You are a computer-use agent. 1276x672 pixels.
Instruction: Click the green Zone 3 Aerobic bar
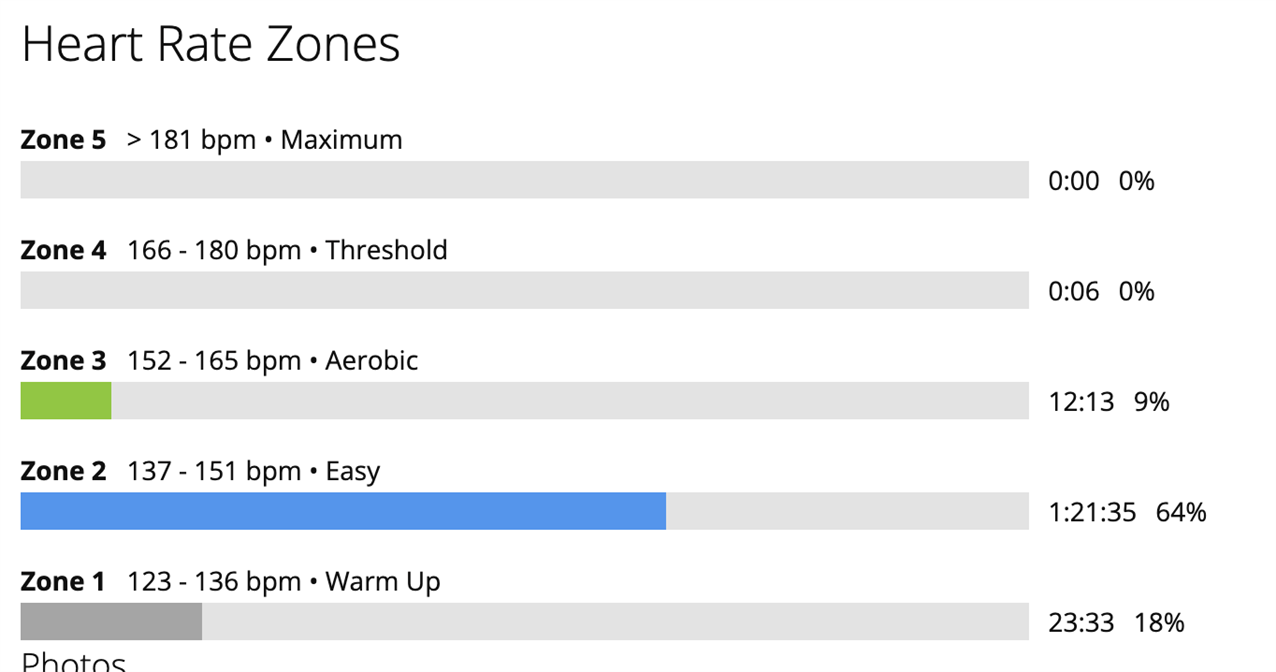pos(66,401)
